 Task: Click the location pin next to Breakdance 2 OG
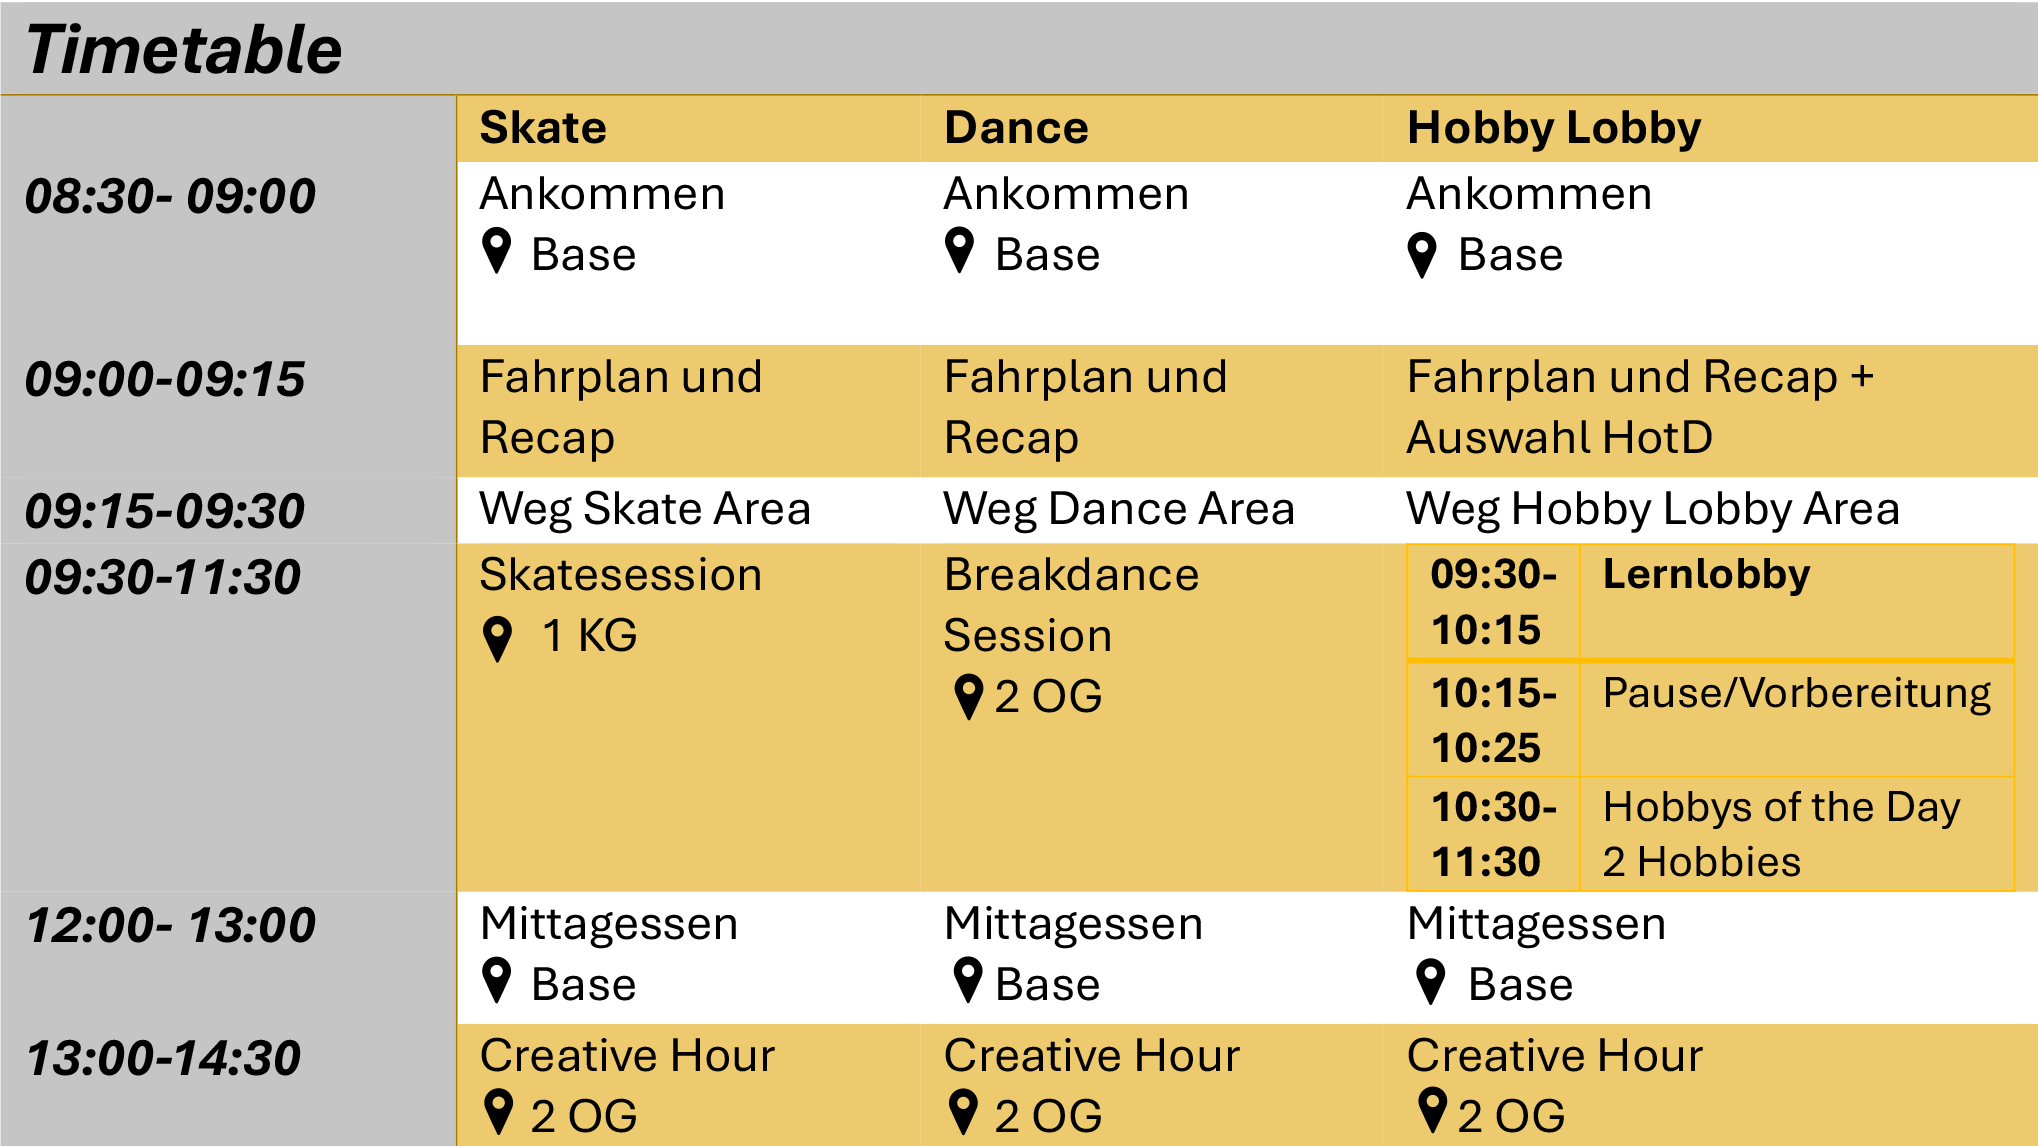click(968, 697)
